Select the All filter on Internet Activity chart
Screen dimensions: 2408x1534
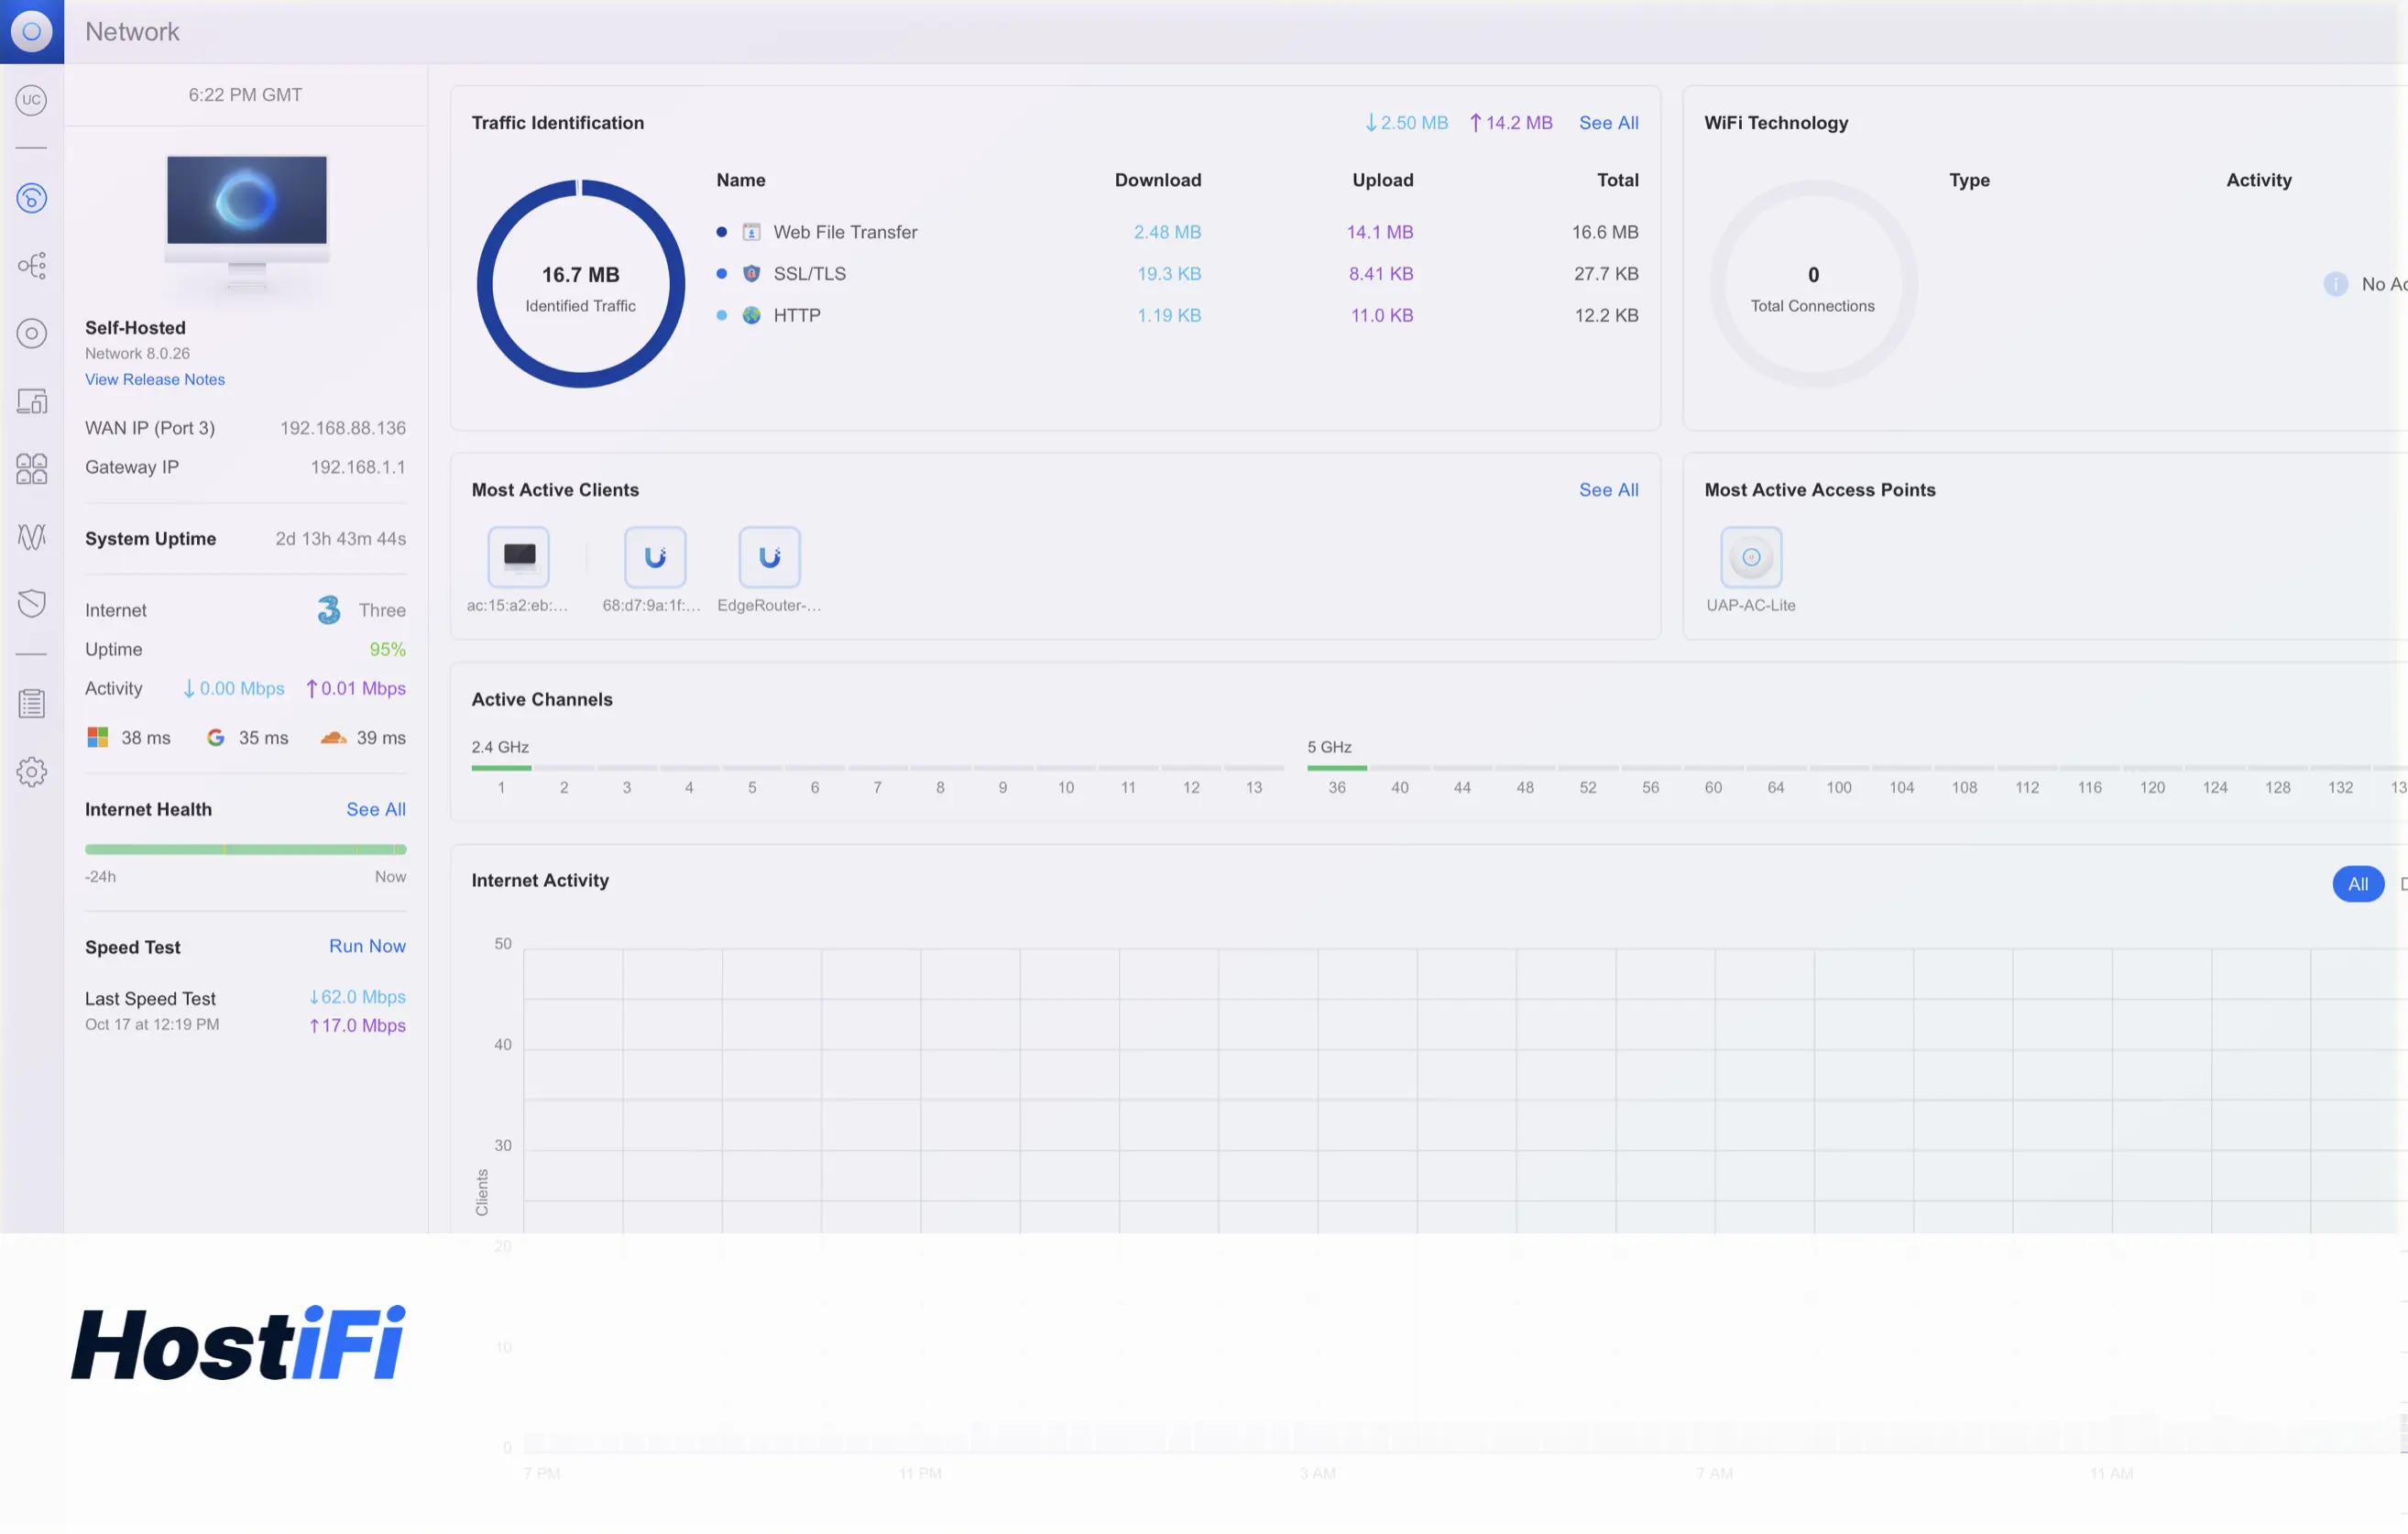2358,883
